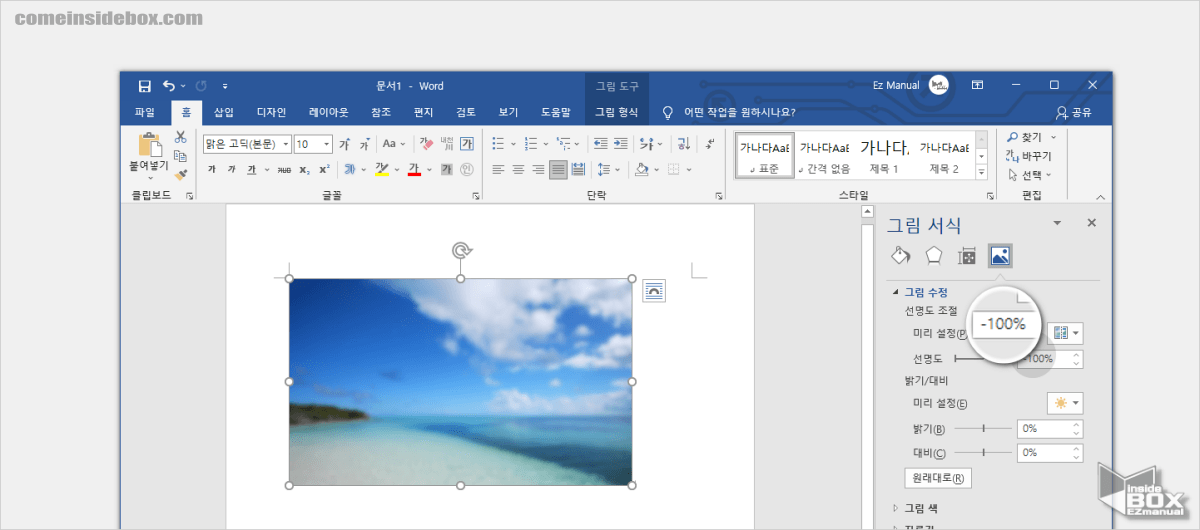Switch to the 삽입 ribbon tab

tap(224, 112)
